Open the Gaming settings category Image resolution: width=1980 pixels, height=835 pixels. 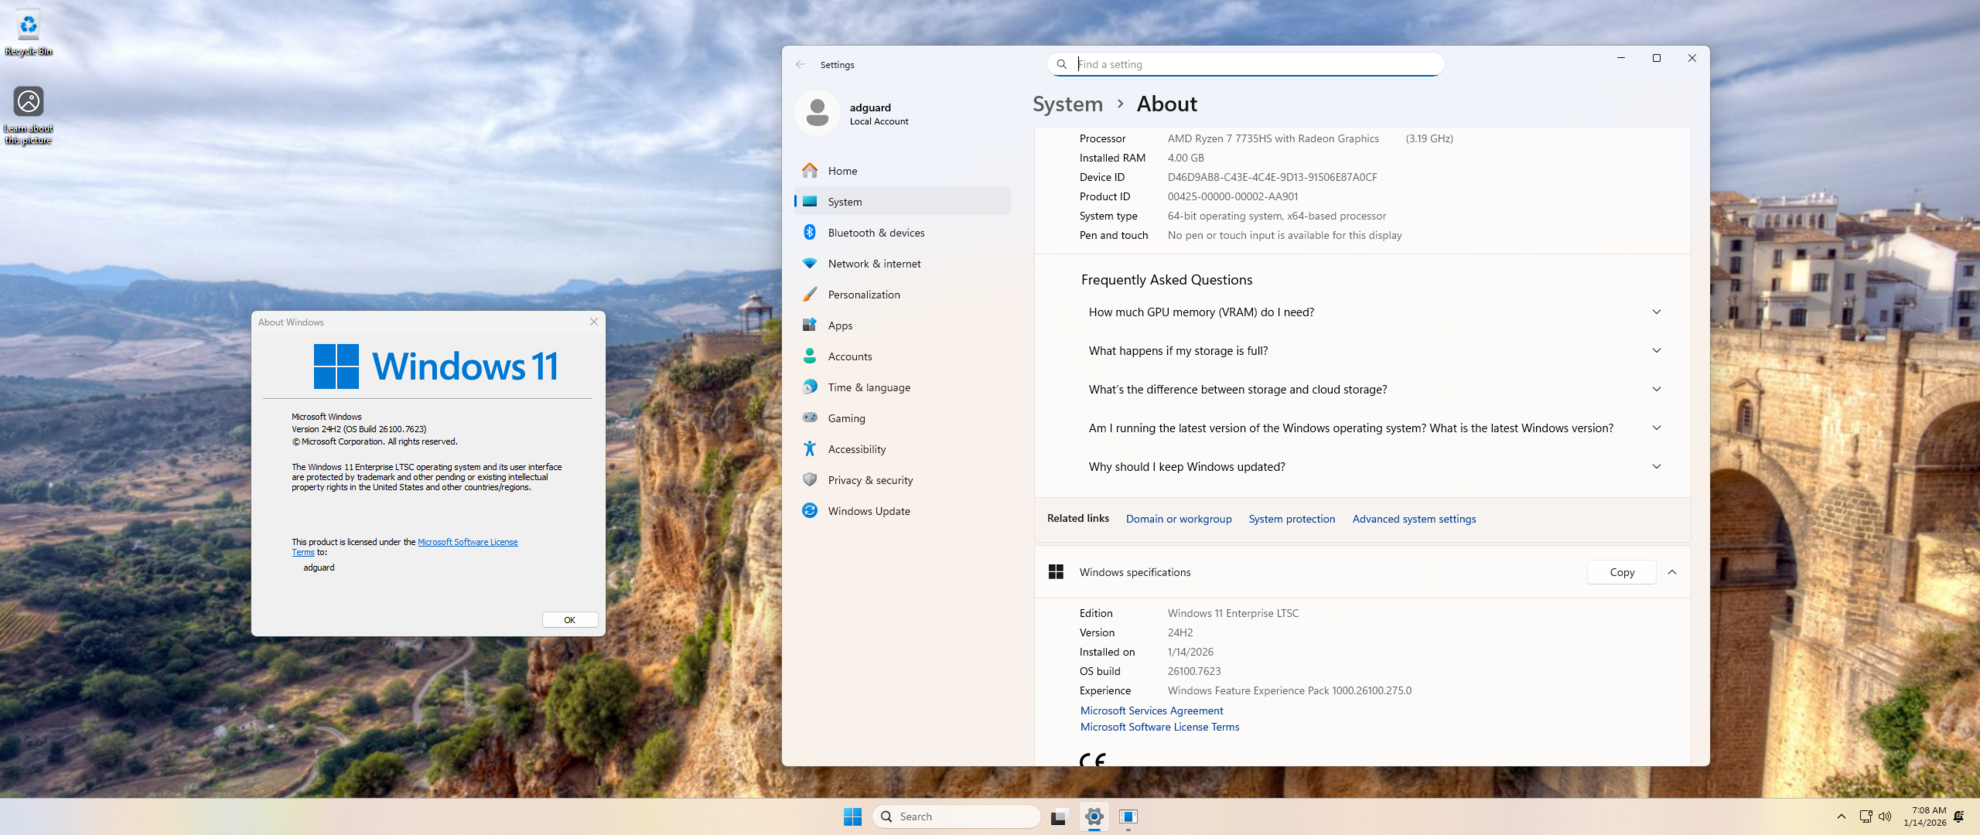pyautogui.click(x=846, y=418)
